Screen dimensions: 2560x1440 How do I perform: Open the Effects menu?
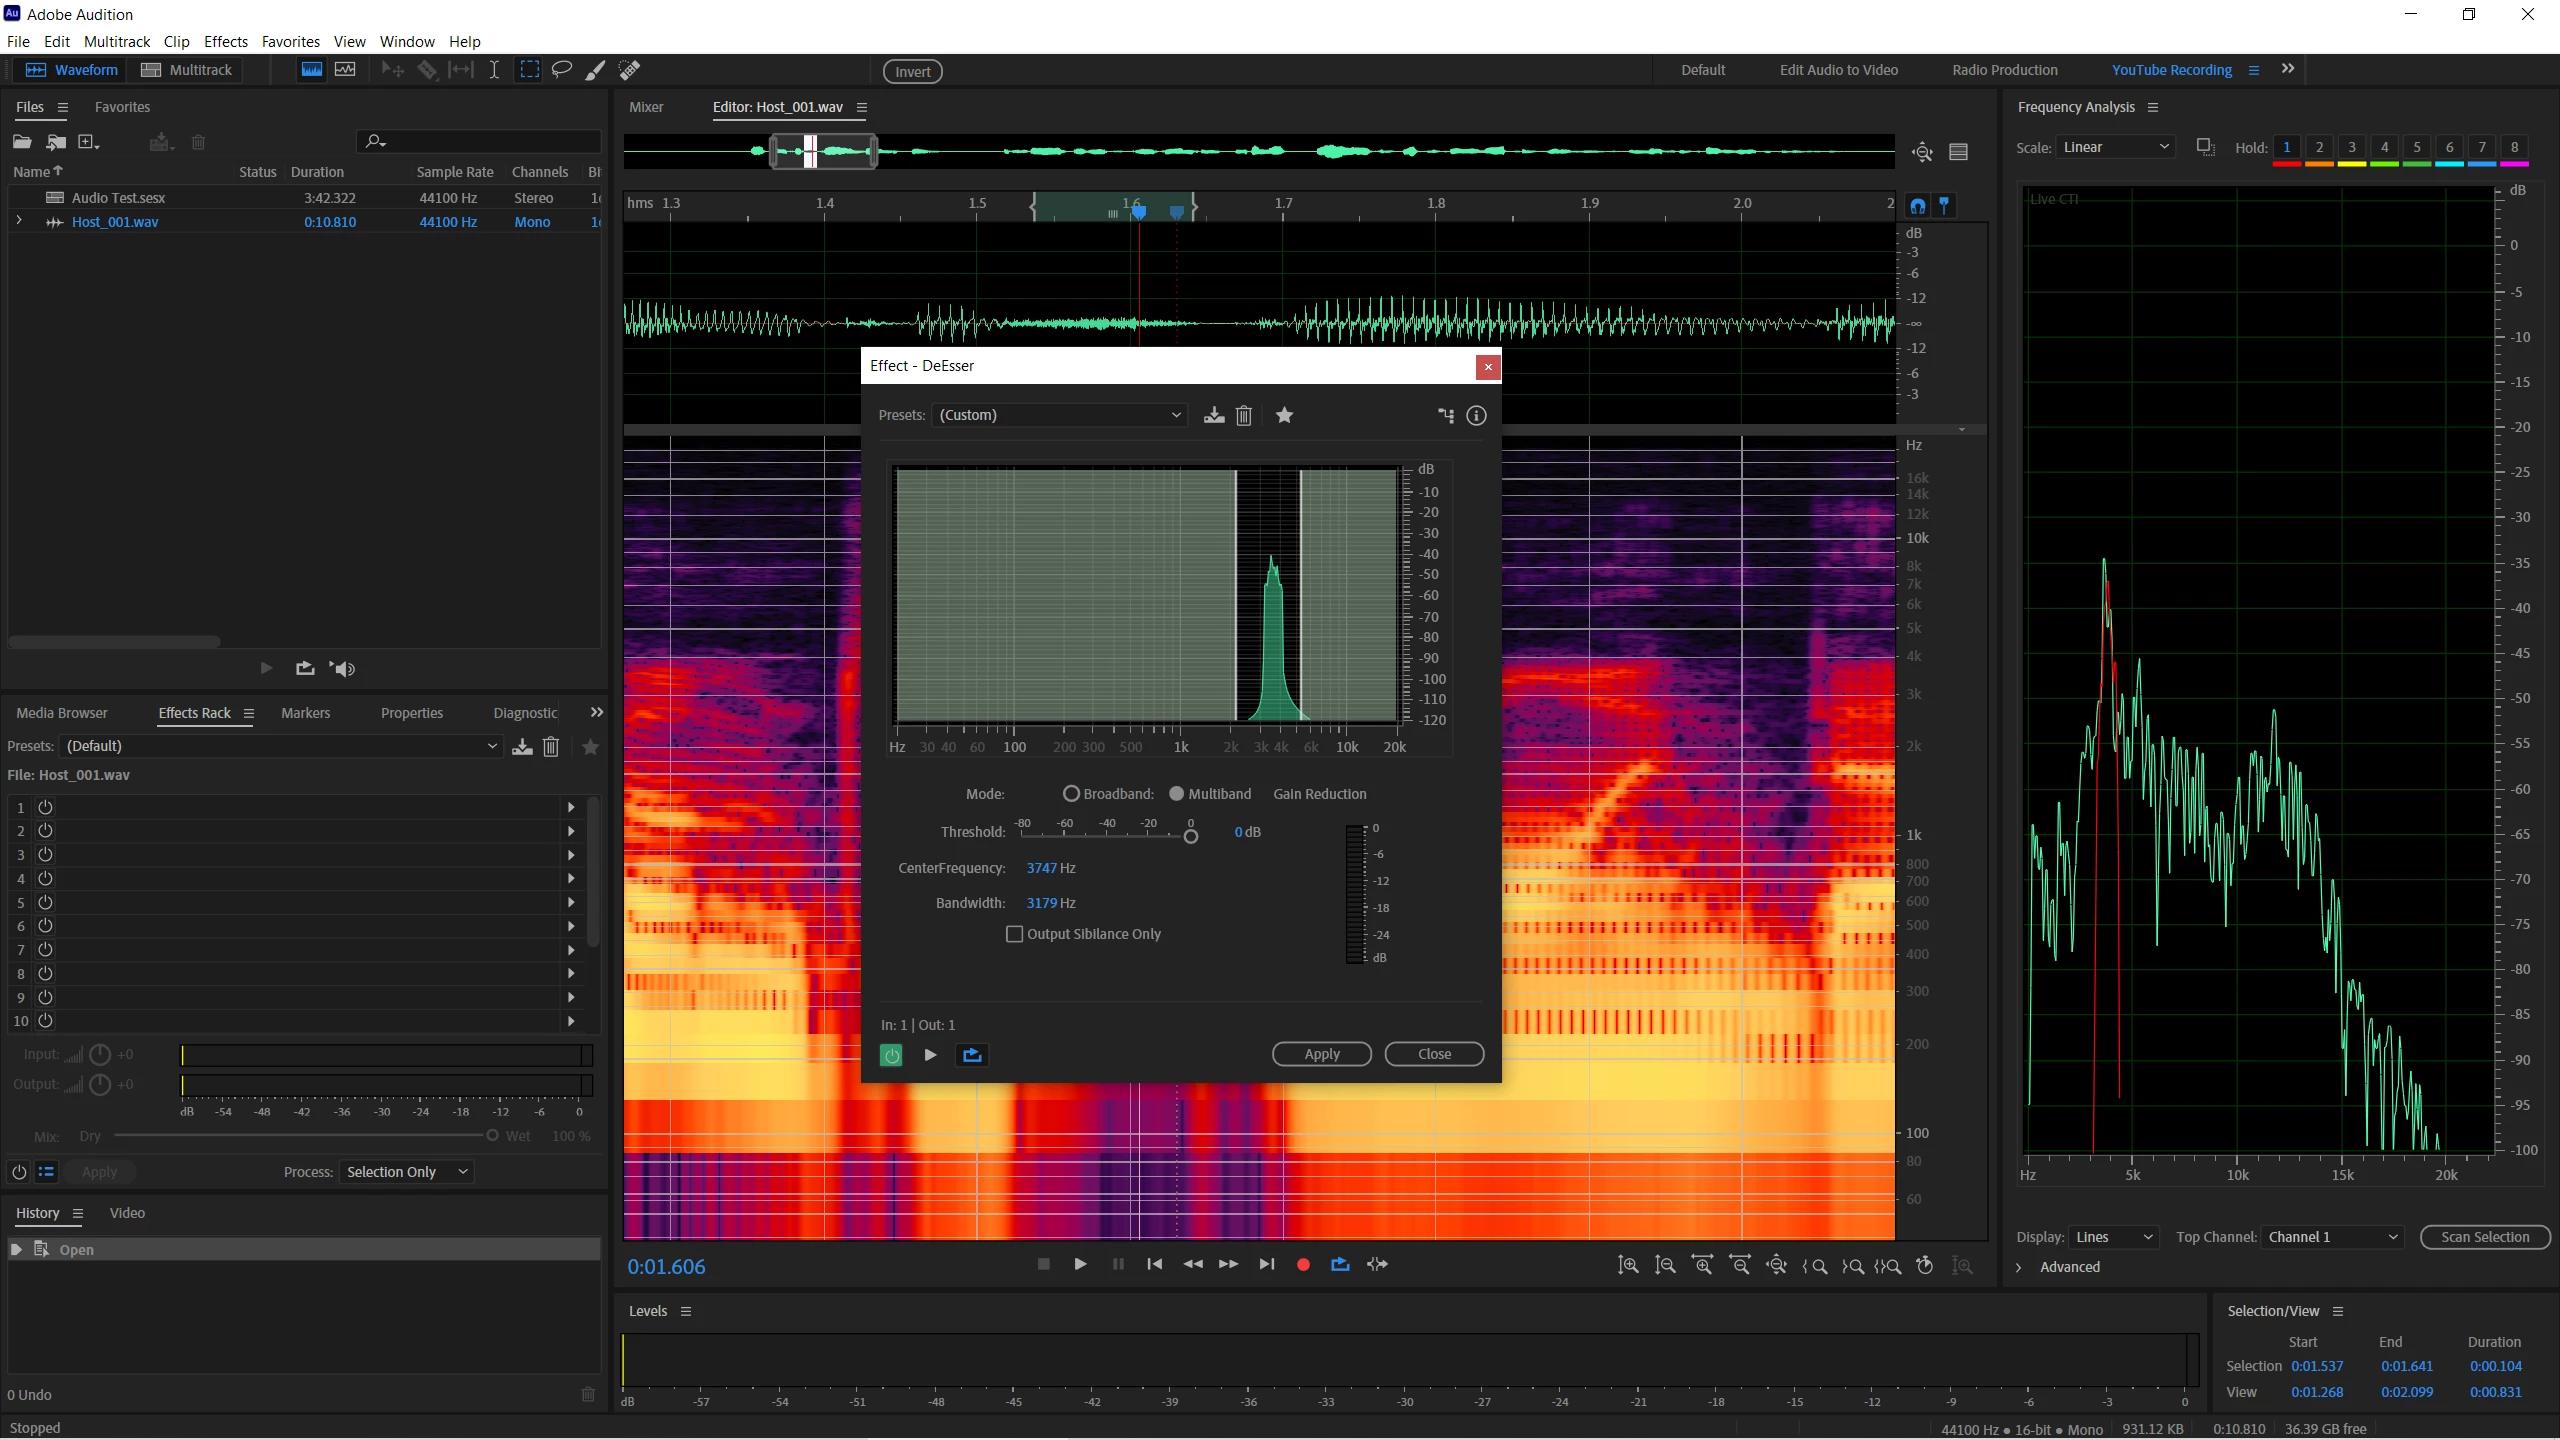(x=225, y=41)
